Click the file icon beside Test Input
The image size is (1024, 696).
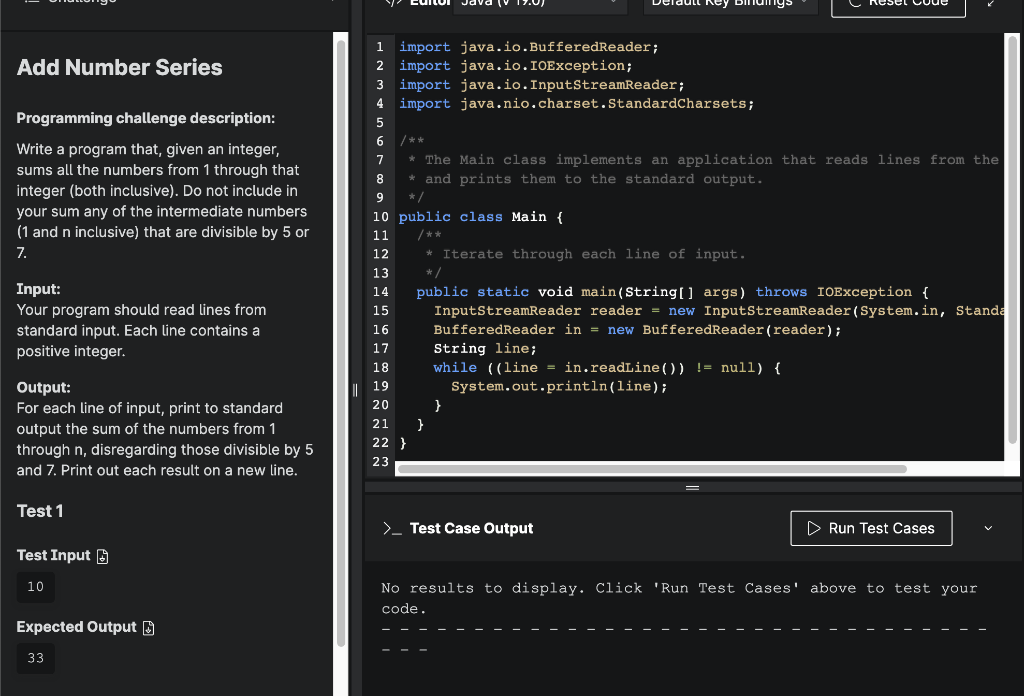pos(103,556)
